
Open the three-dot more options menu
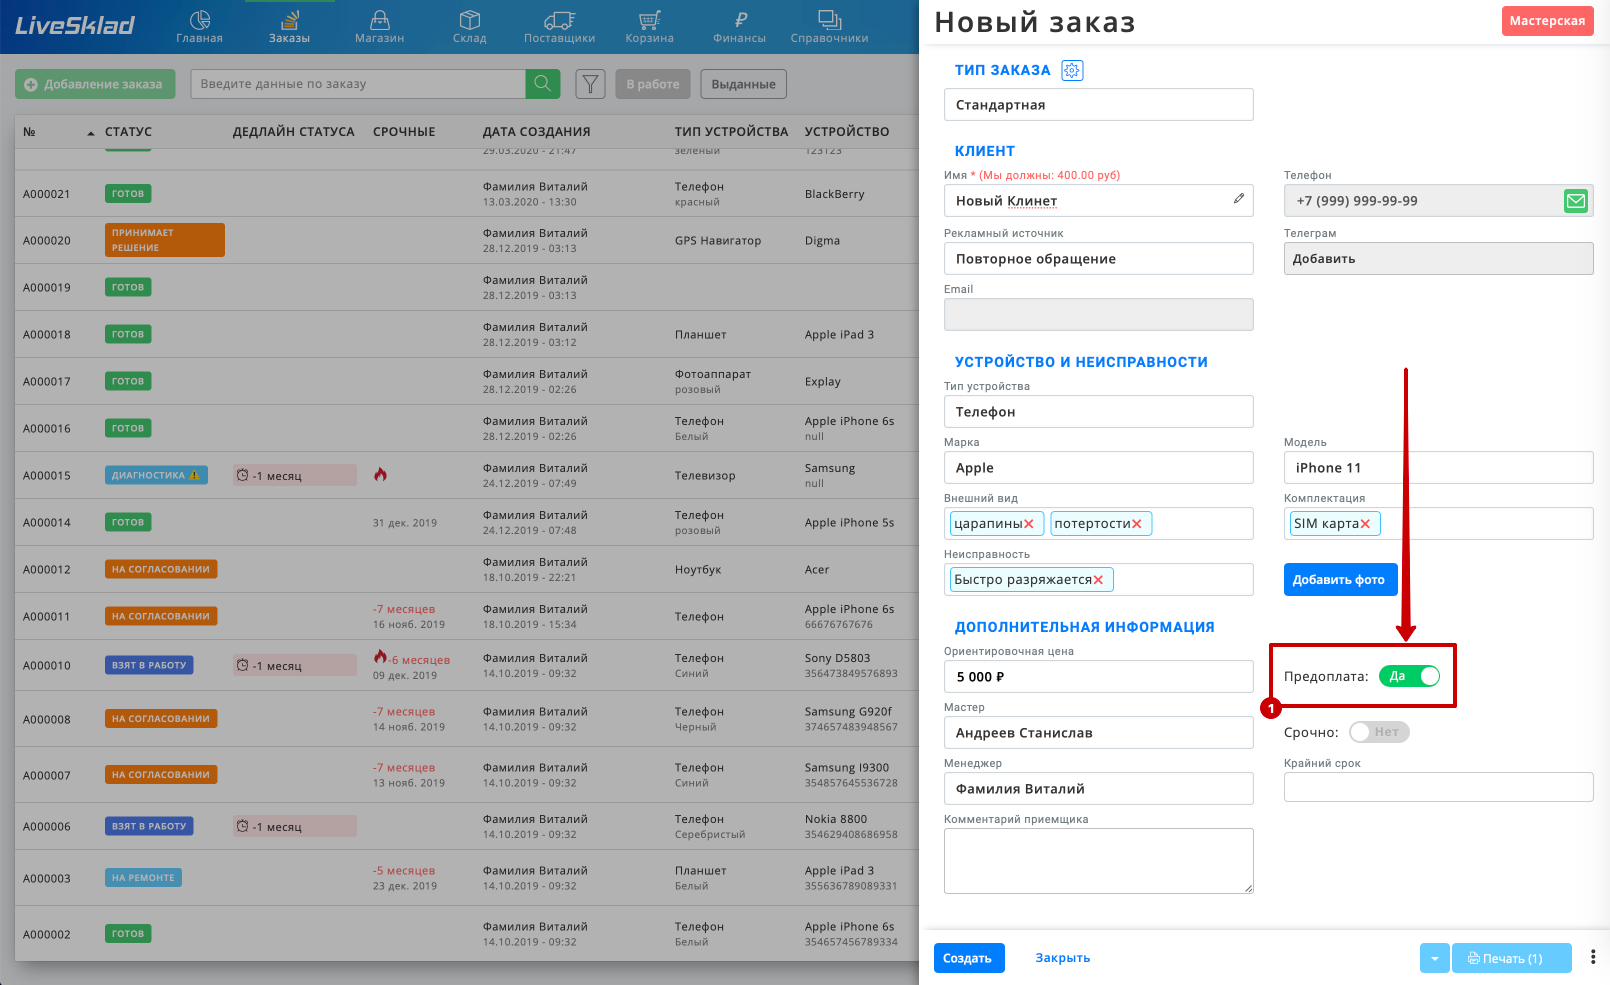pyautogui.click(x=1593, y=957)
